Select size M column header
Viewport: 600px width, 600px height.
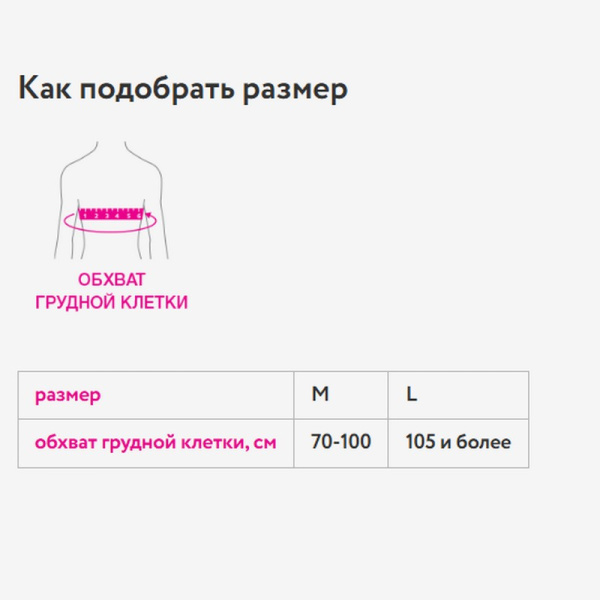pos(341,395)
